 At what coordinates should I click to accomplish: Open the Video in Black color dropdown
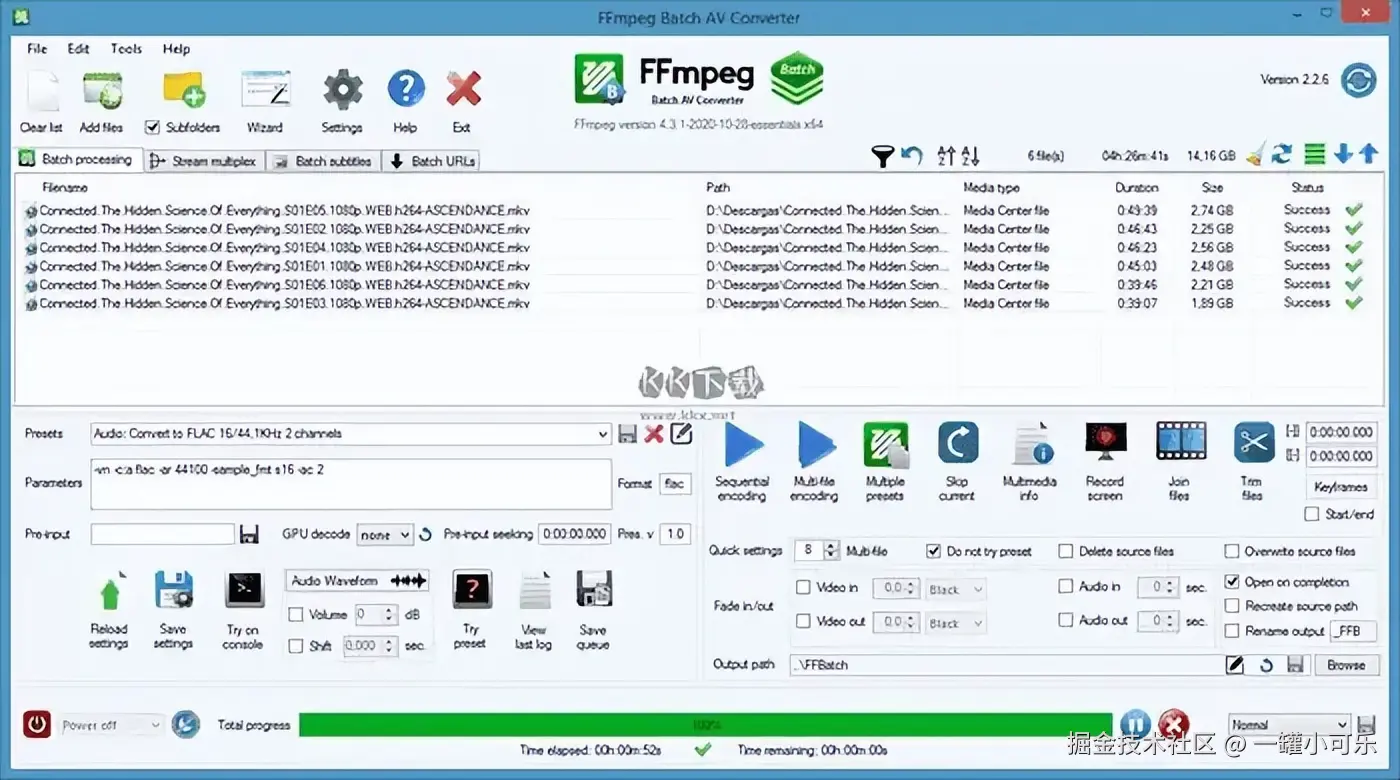[956, 590]
